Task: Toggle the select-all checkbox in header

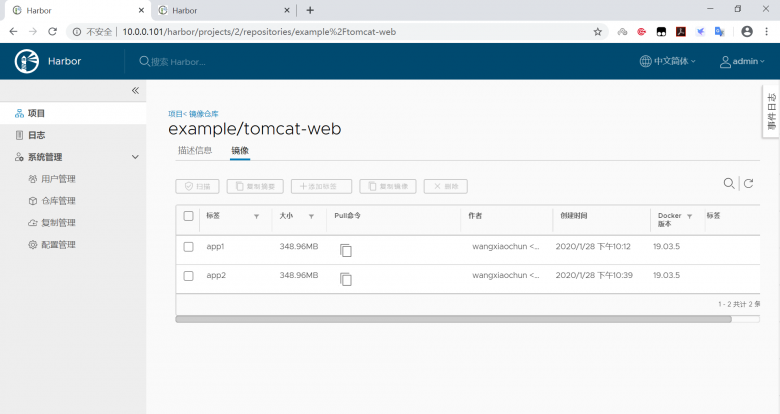Action: point(189,216)
